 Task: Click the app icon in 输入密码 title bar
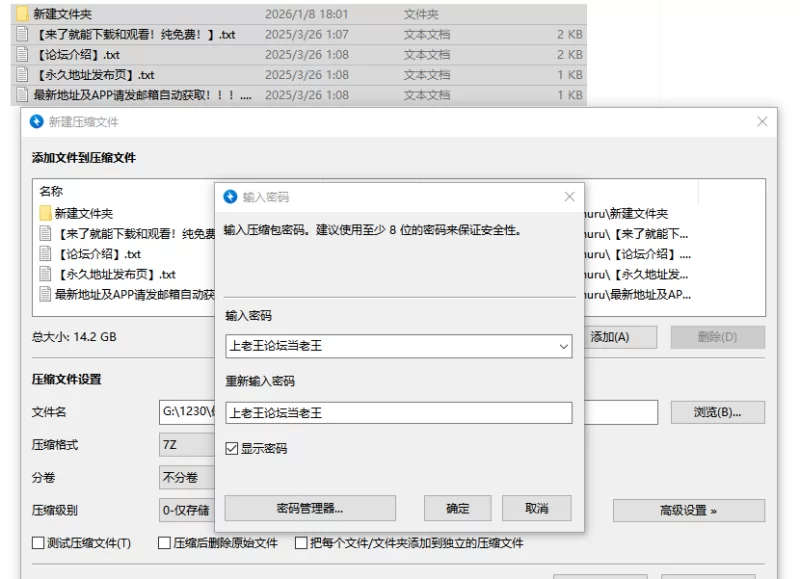click(x=230, y=197)
